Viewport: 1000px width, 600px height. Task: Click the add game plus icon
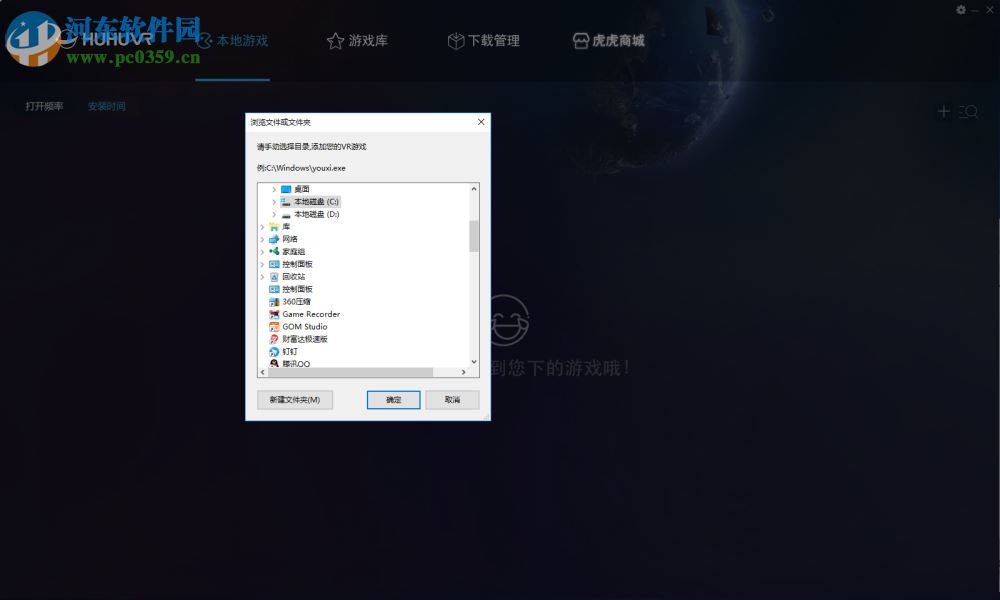point(944,111)
